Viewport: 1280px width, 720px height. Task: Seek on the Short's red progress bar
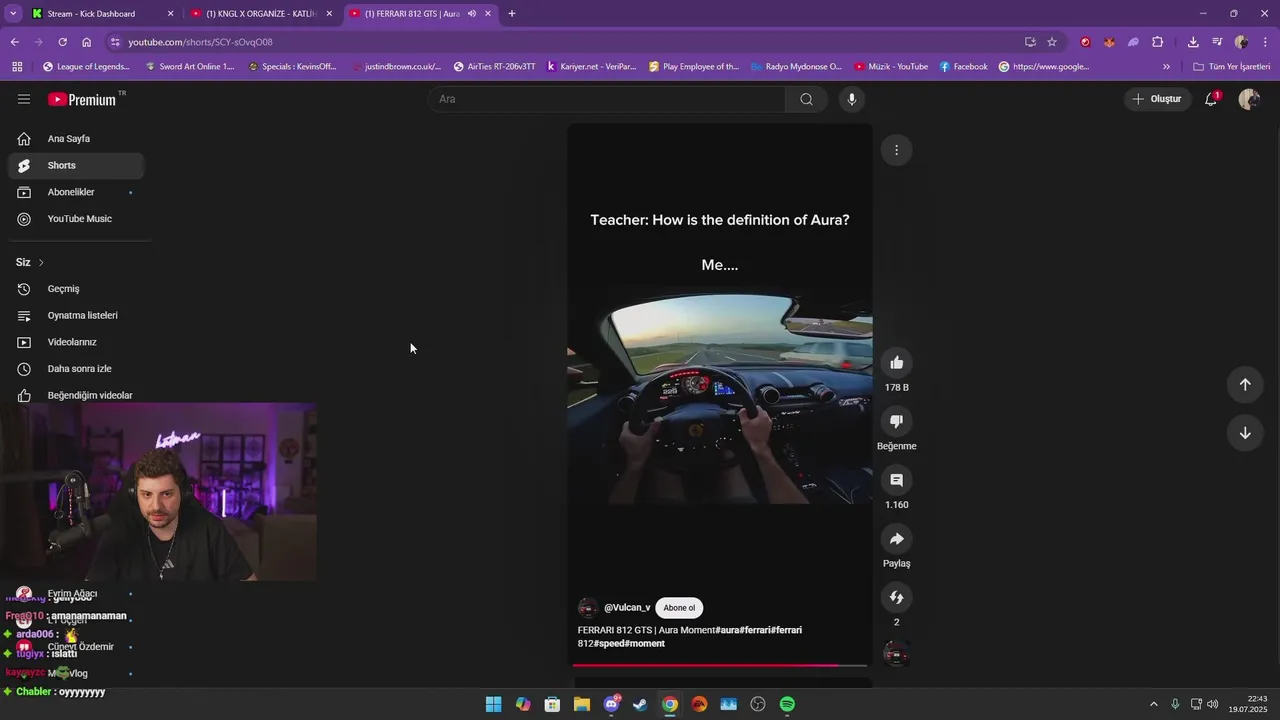click(720, 665)
